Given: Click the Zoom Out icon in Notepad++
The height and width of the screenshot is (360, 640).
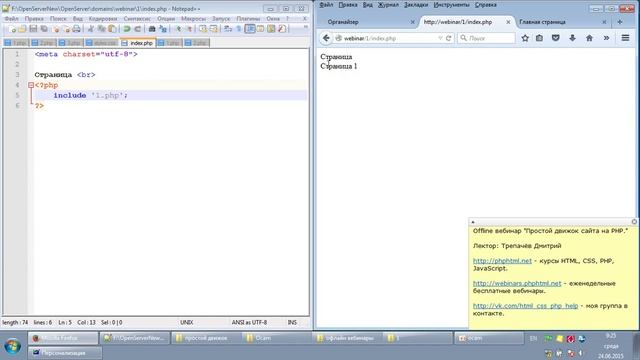Looking at the screenshot, I should (189, 29).
